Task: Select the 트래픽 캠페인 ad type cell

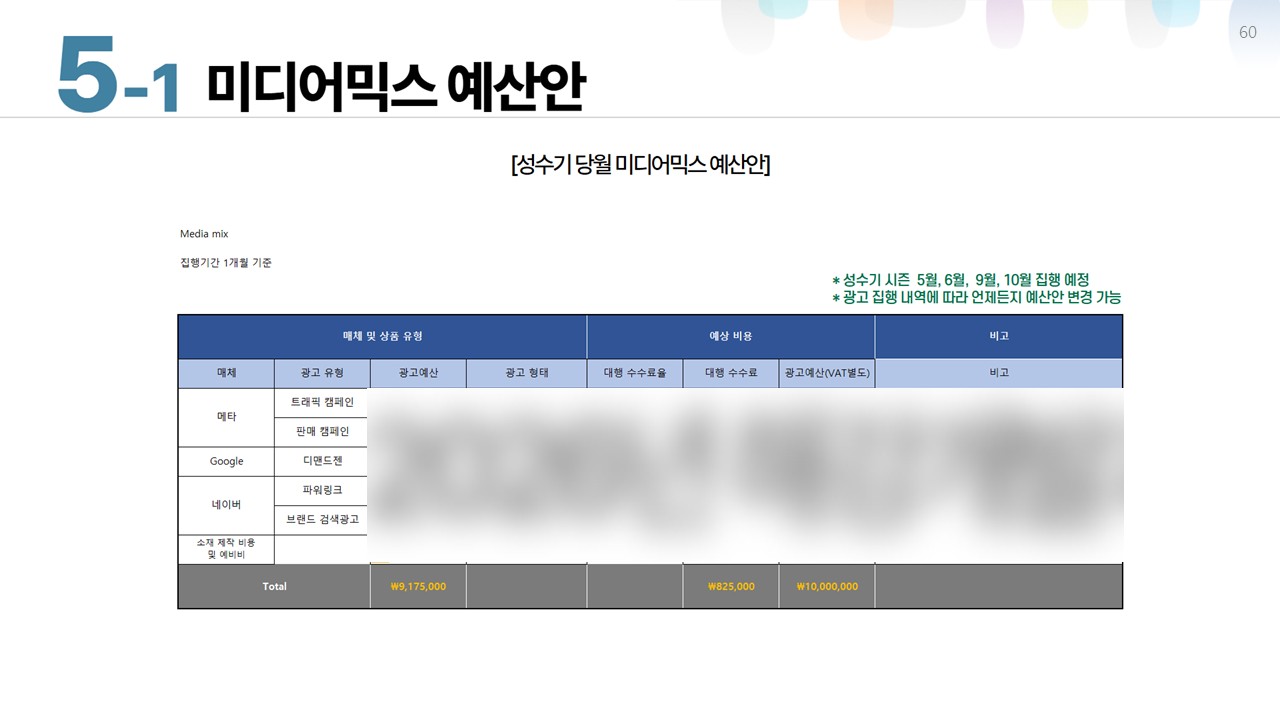Action: [322, 402]
